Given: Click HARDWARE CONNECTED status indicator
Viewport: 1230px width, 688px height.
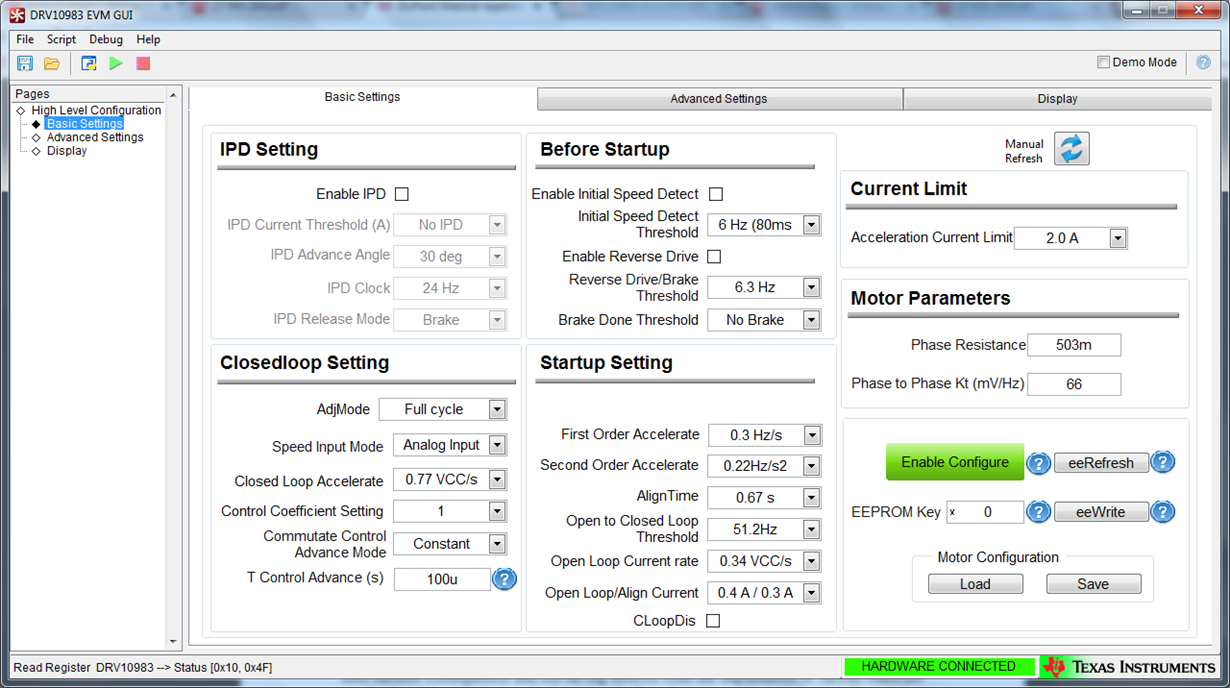Looking at the screenshot, I should [x=939, y=666].
